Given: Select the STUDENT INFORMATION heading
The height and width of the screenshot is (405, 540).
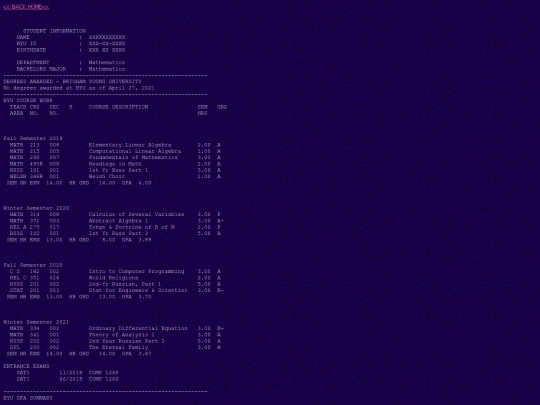Looking at the screenshot, I should point(54,31).
